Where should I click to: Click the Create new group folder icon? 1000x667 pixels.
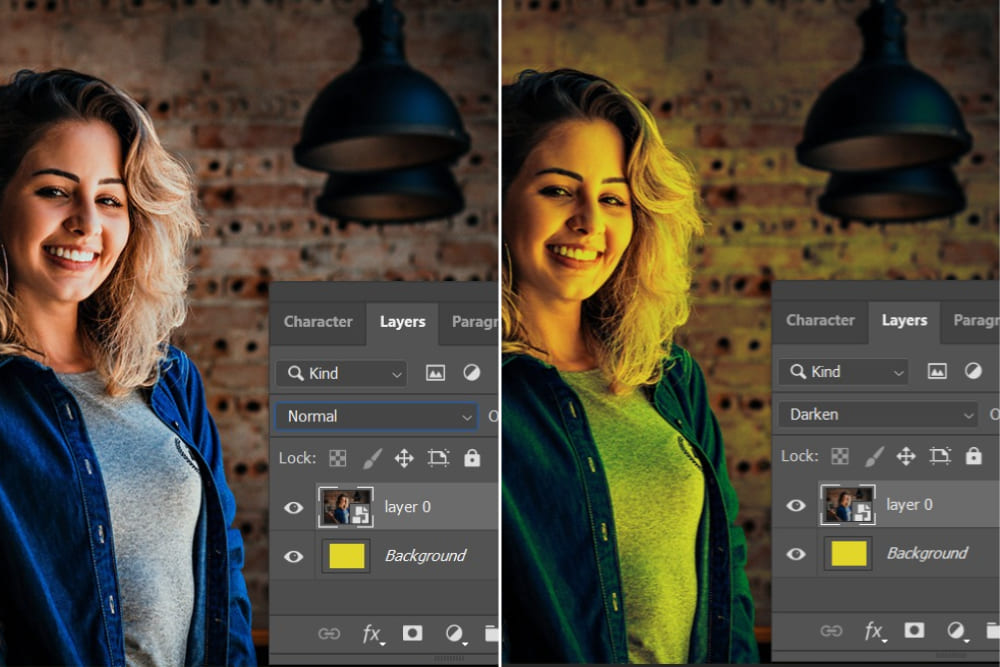pos(490,631)
